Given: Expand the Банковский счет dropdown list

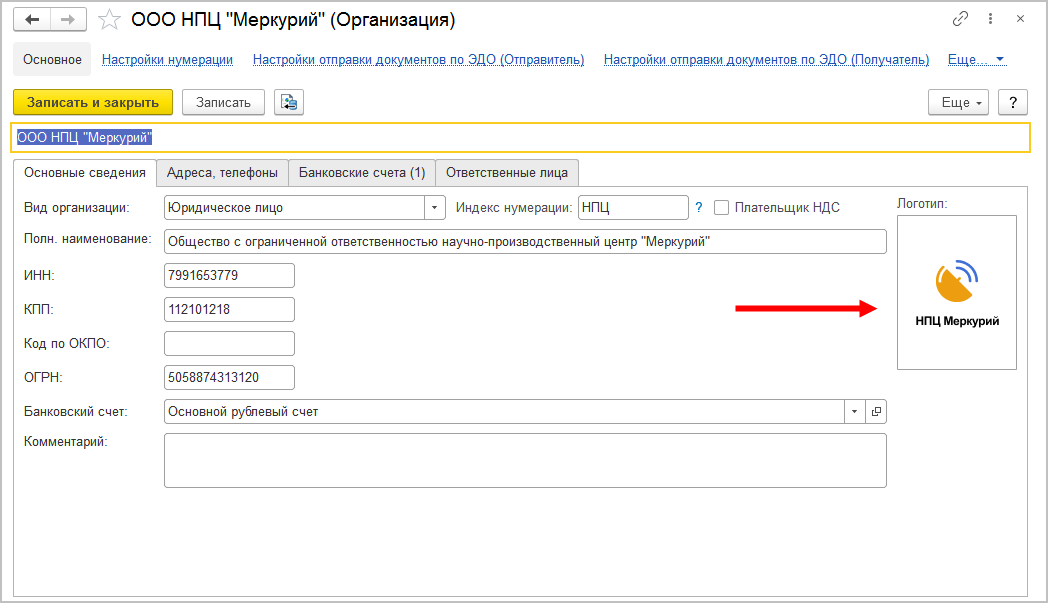Looking at the screenshot, I should [855, 411].
